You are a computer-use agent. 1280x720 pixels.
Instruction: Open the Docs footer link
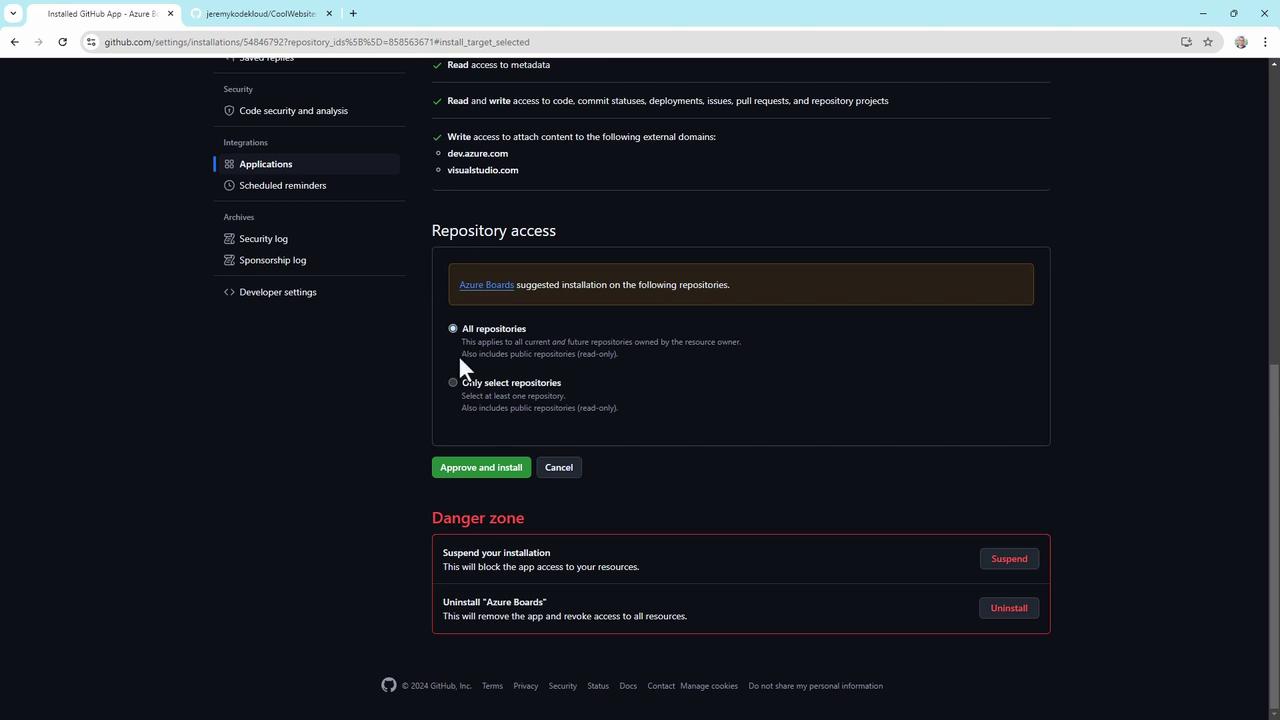coord(628,686)
